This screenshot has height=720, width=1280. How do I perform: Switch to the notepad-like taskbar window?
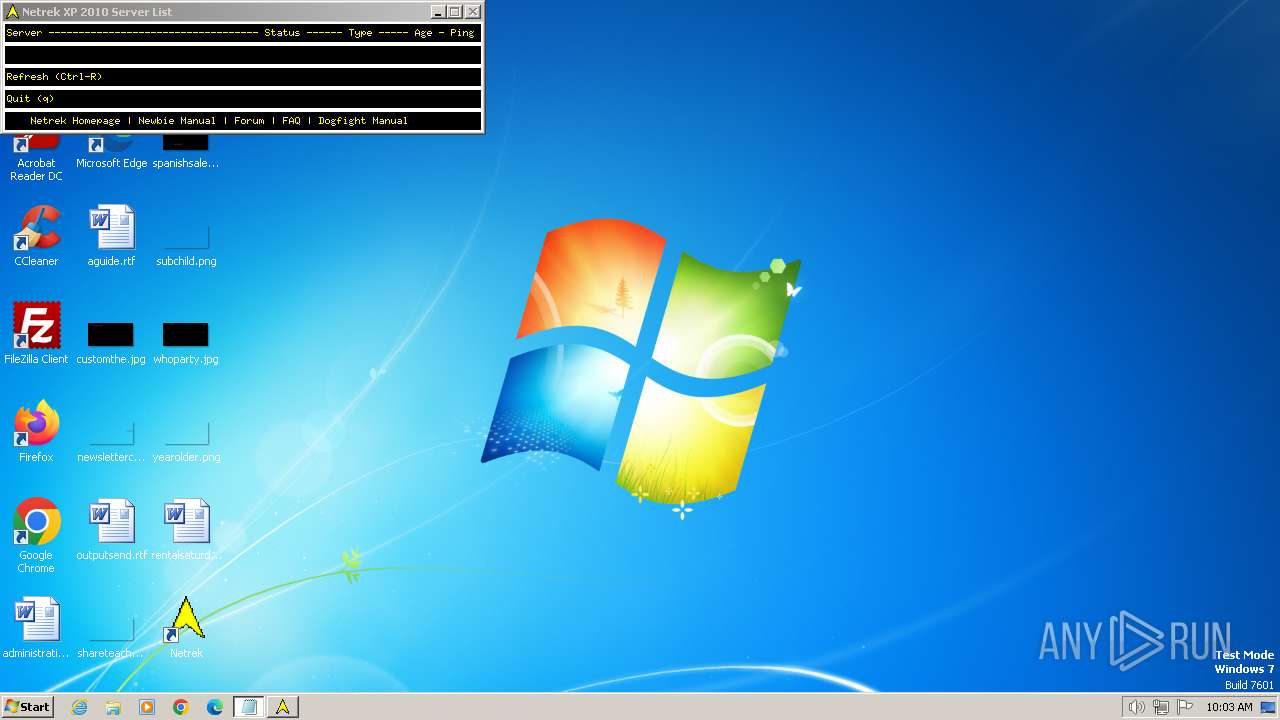(x=249, y=707)
